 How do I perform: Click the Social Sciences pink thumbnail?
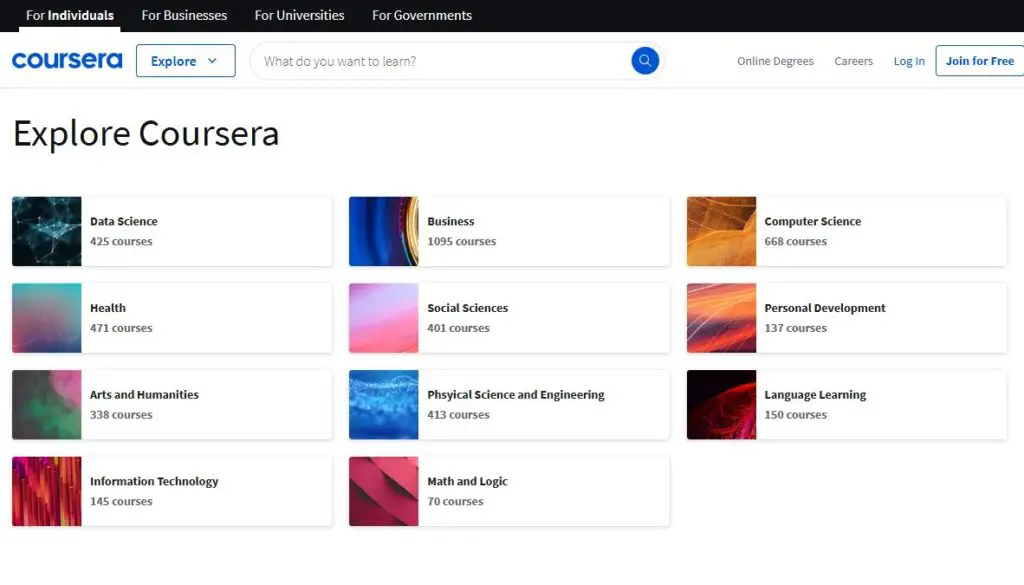383,318
